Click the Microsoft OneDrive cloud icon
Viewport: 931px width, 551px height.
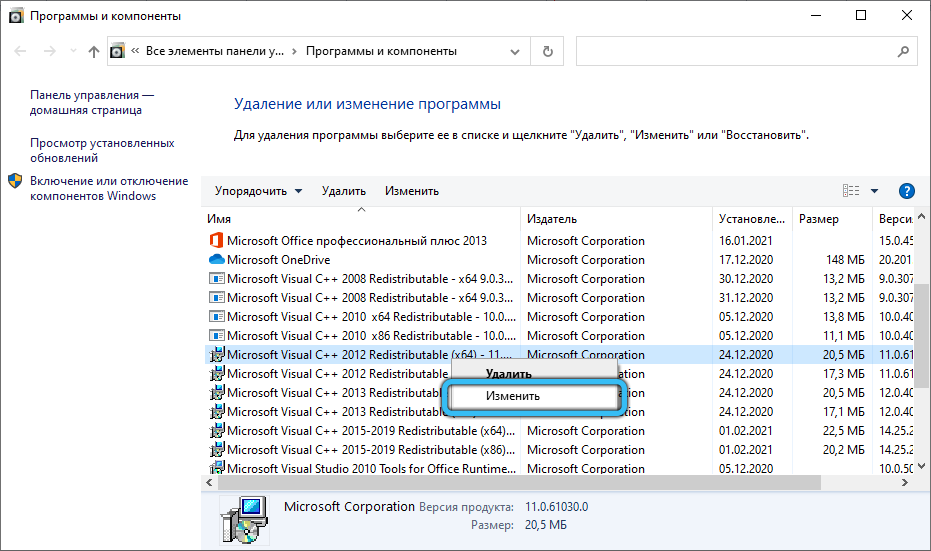coord(216,260)
